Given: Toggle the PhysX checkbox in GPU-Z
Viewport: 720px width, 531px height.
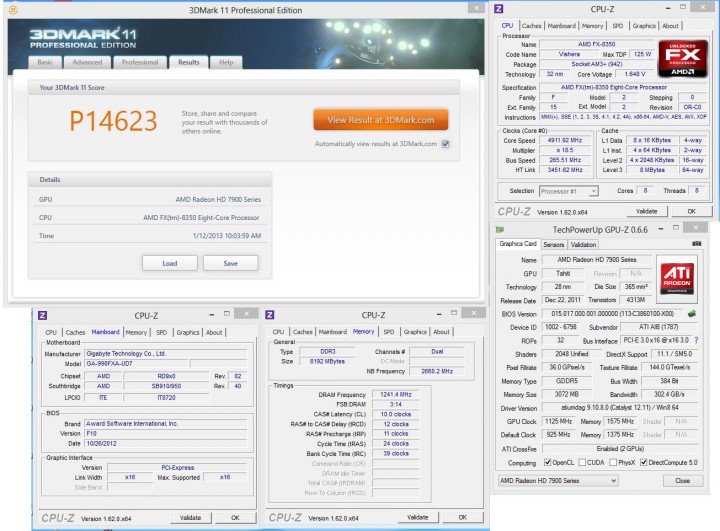Looking at the screenshot, I should pyautogui.click(x=613, y=463).
